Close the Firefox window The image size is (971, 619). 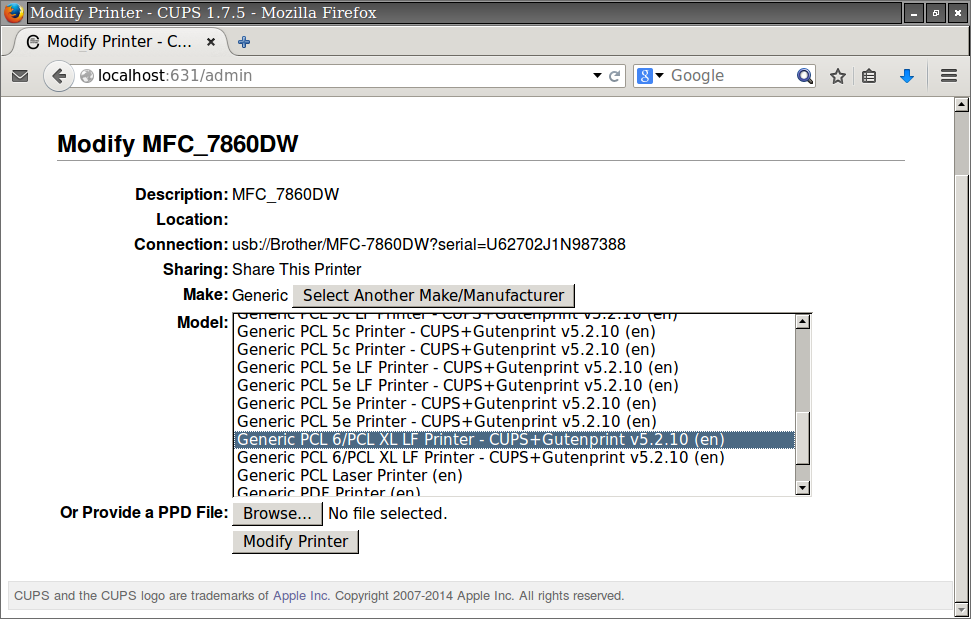click(957, 13)
